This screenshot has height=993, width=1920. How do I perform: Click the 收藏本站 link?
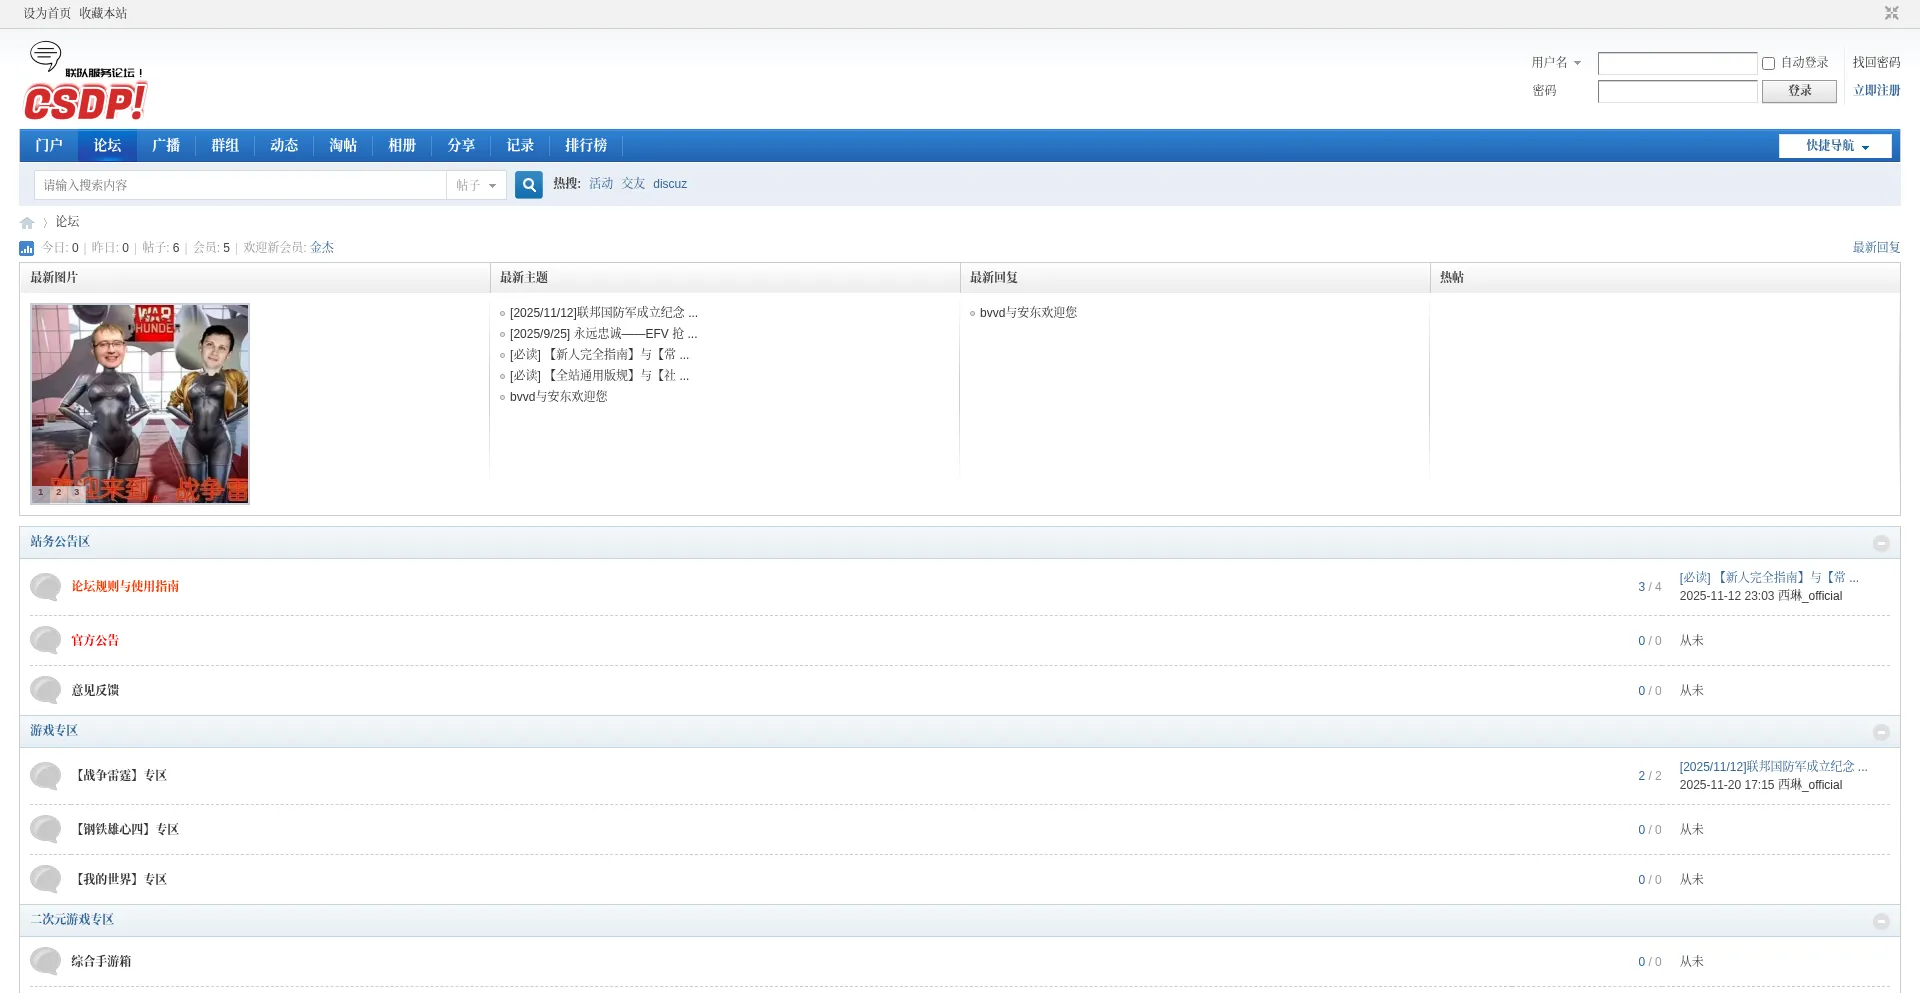point(103,14)
